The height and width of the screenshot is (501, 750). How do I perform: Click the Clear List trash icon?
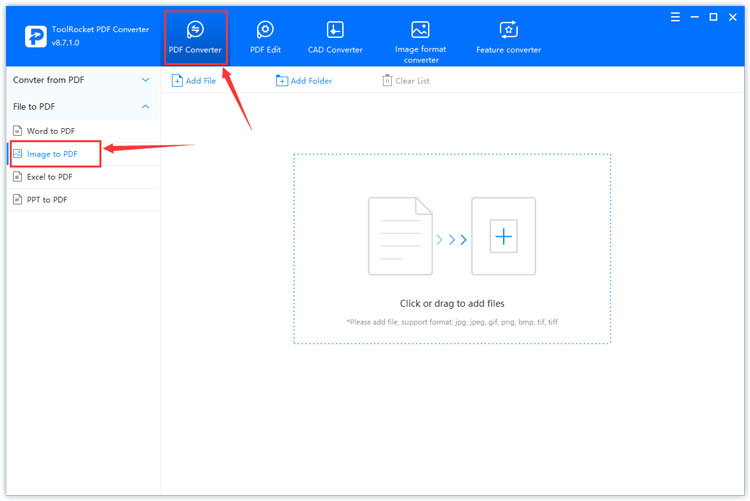[x=387, y=80]
